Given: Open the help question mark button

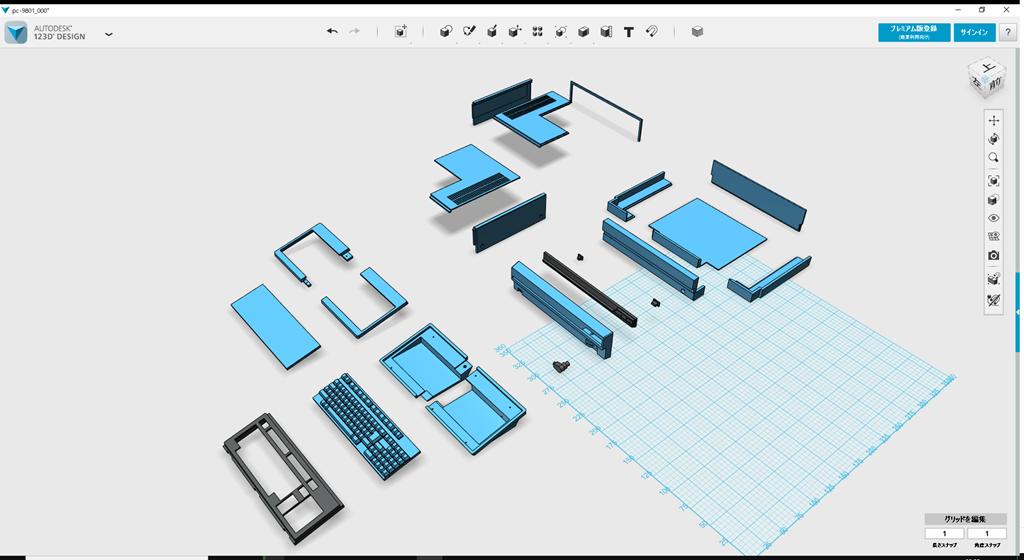Looking at the screenshot, I should (x=1008, y=33).
